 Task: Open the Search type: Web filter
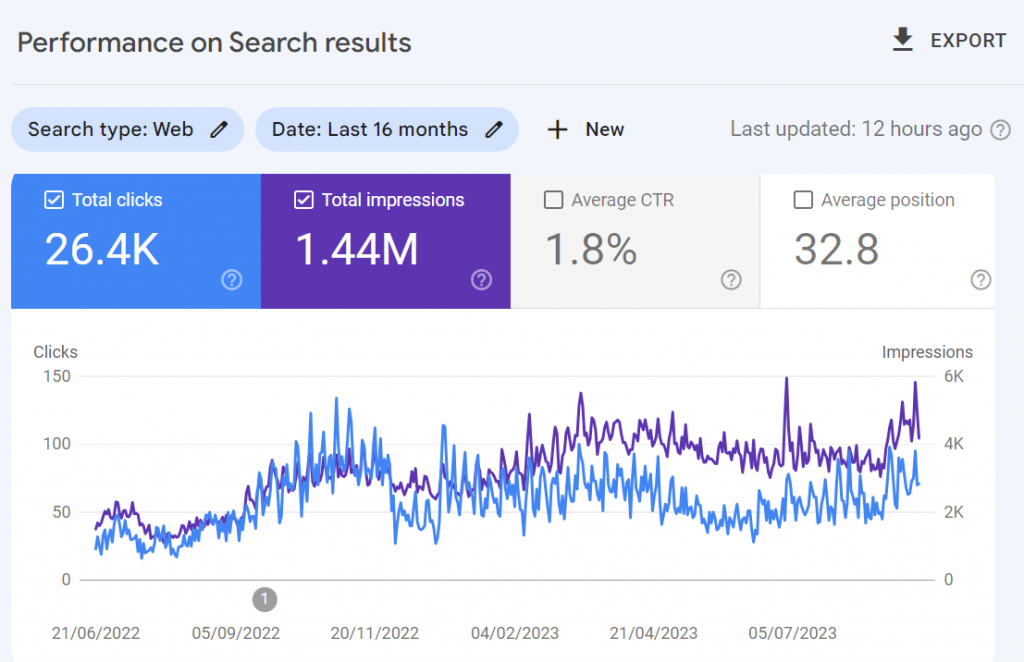(x=127, y=129)
